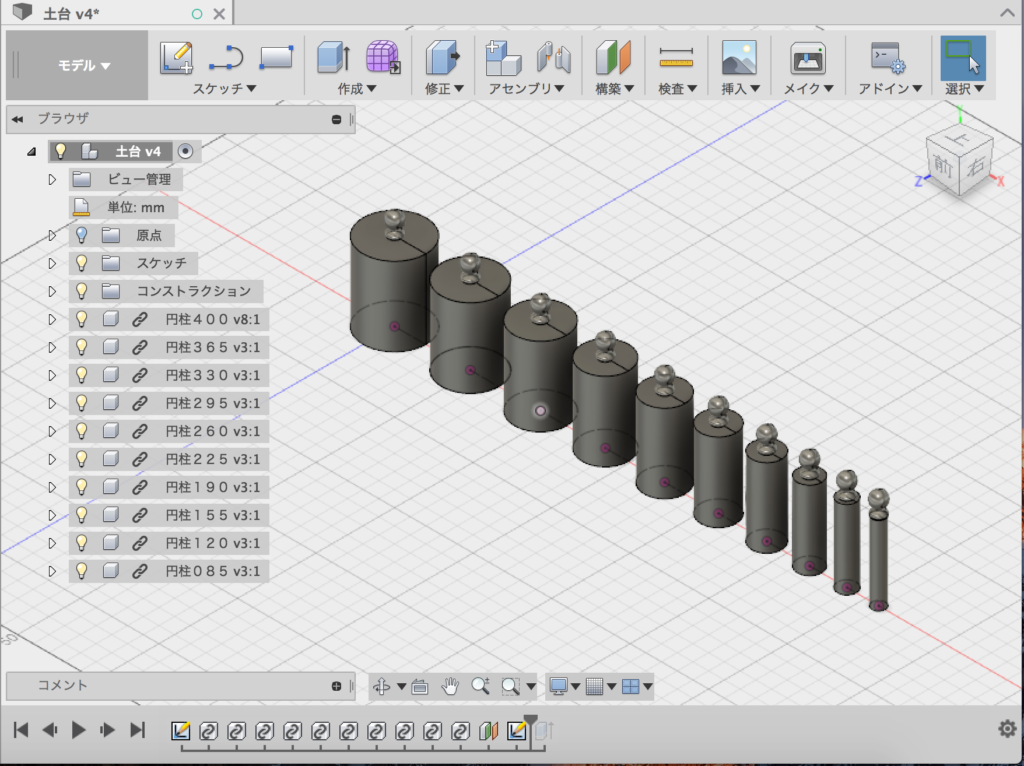Click the first sketch feature in timeline
This screenshot has width=1024, height=766.
tap(181, 730)
